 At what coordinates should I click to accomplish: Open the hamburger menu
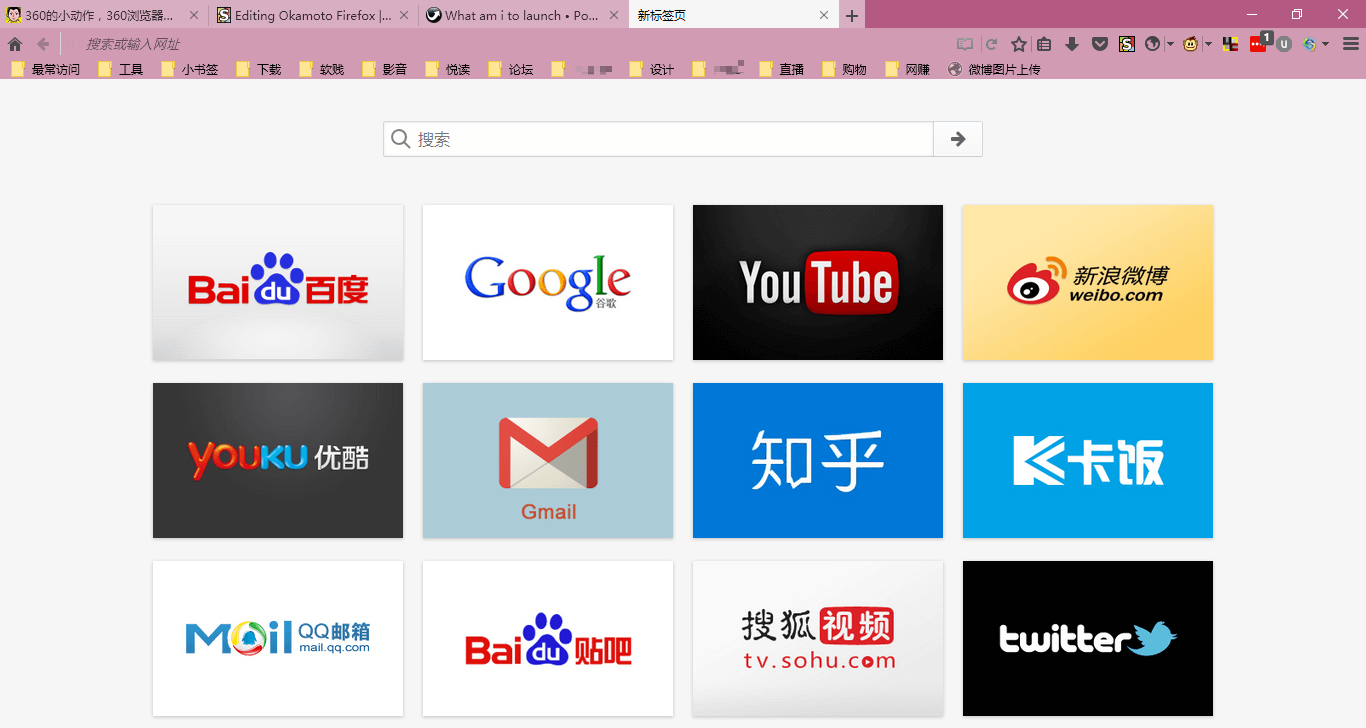coord(1351,44)
